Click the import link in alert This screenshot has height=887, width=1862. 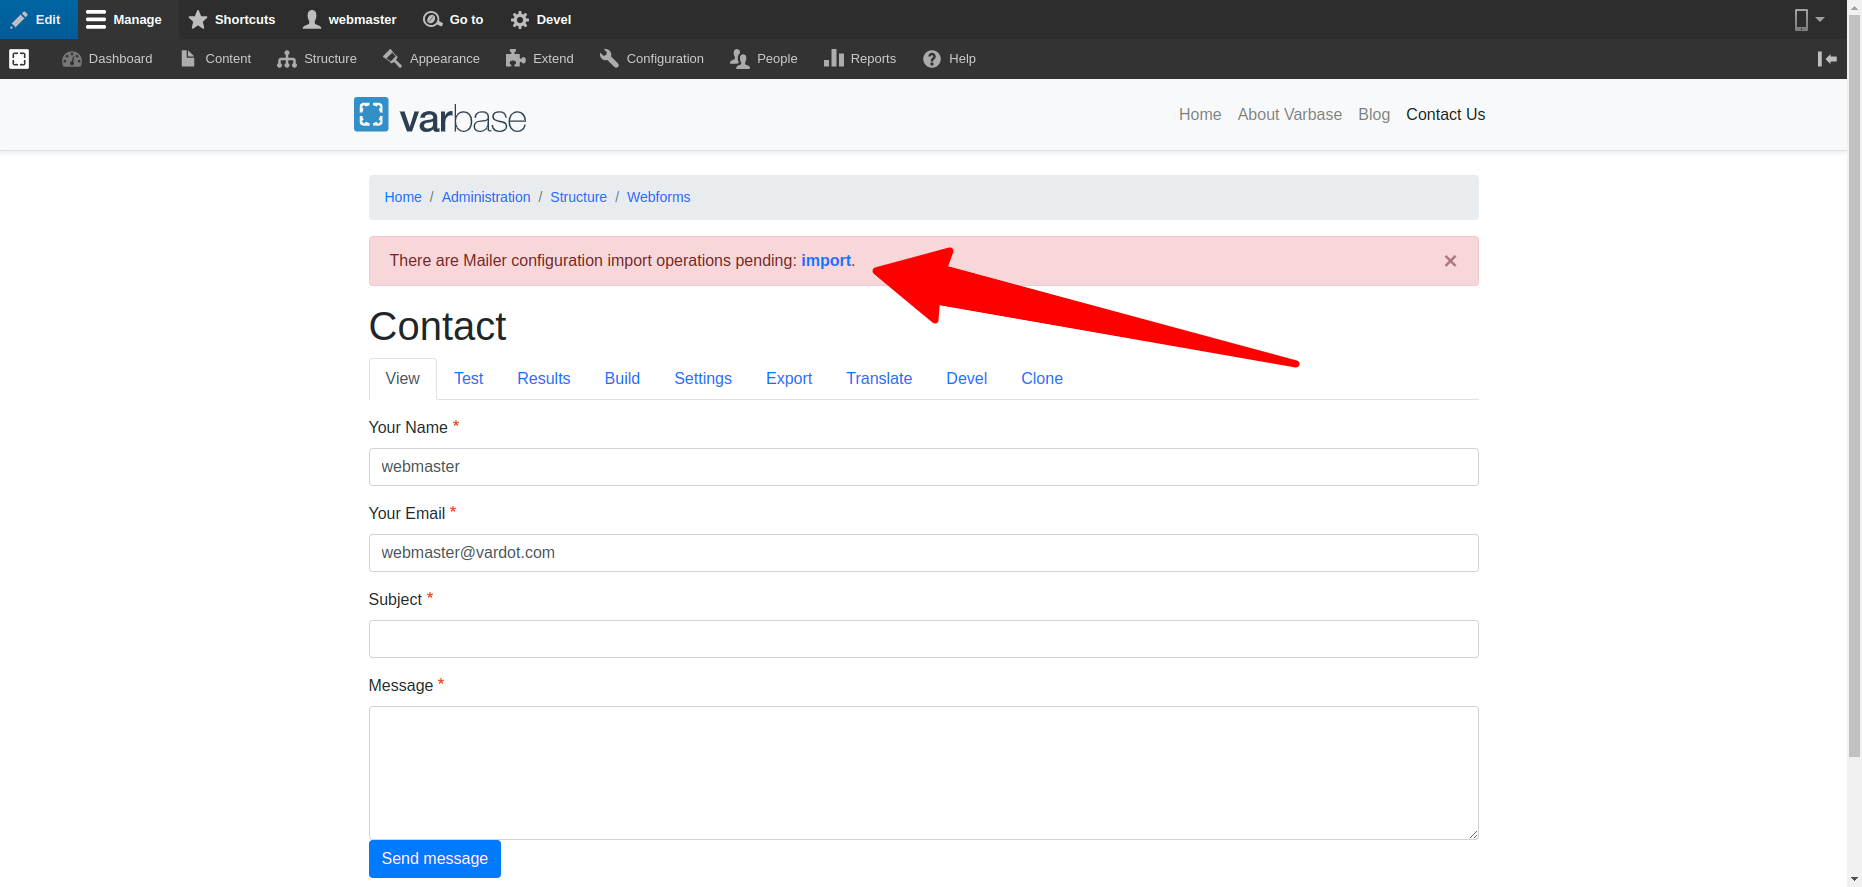tap(826, 260)
